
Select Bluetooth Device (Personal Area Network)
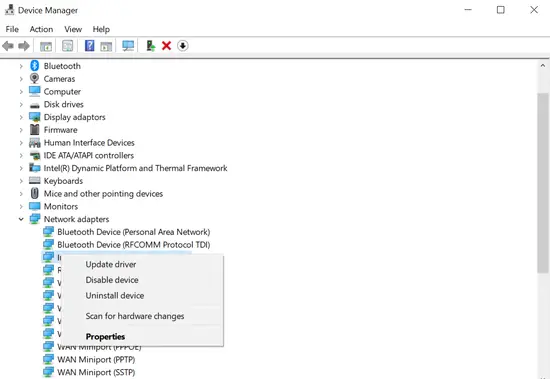[134, 232]
